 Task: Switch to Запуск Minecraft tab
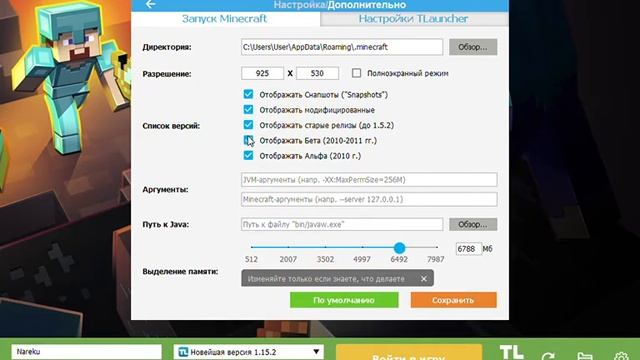pos(224,19)
